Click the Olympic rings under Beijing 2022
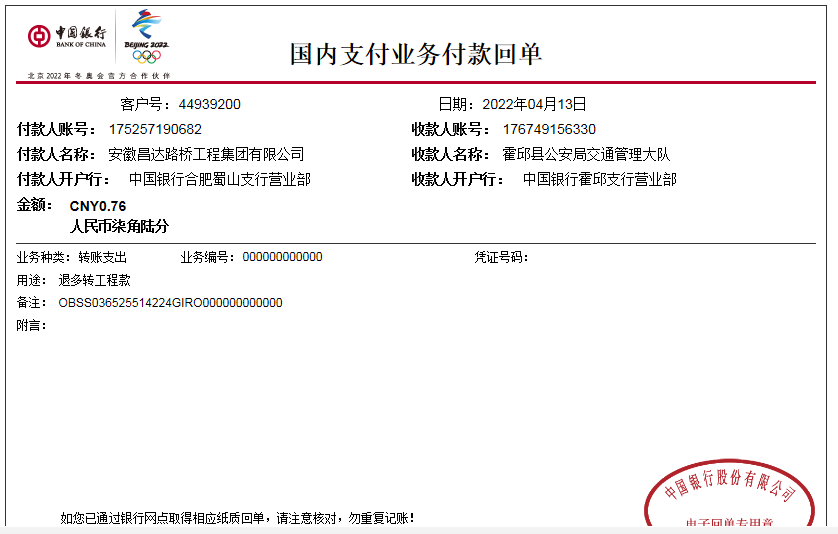The height and width of the screenshot is (534, 838). [x=146, y=57]
